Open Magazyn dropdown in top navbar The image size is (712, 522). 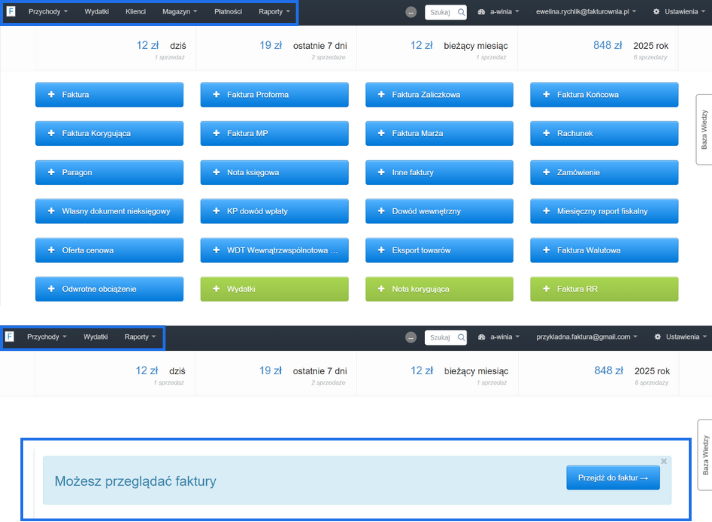179,12
